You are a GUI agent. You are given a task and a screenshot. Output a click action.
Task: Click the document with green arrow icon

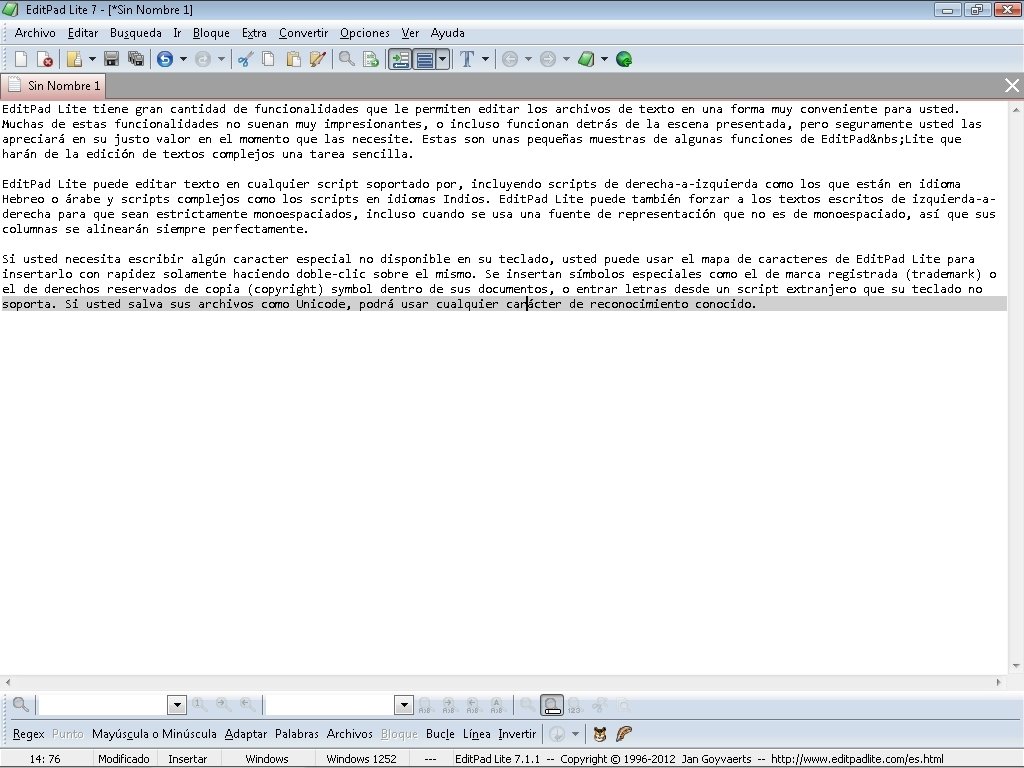371,59
